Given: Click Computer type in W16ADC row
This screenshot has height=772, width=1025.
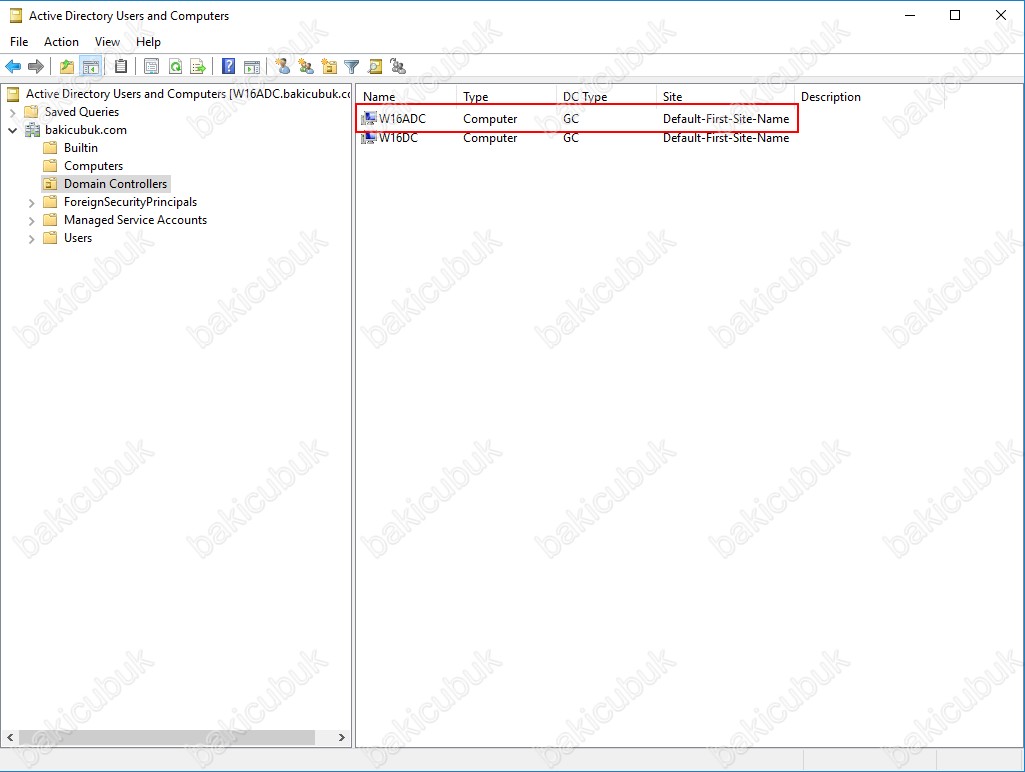Looking at the screenshot, I should coord(490,119).
